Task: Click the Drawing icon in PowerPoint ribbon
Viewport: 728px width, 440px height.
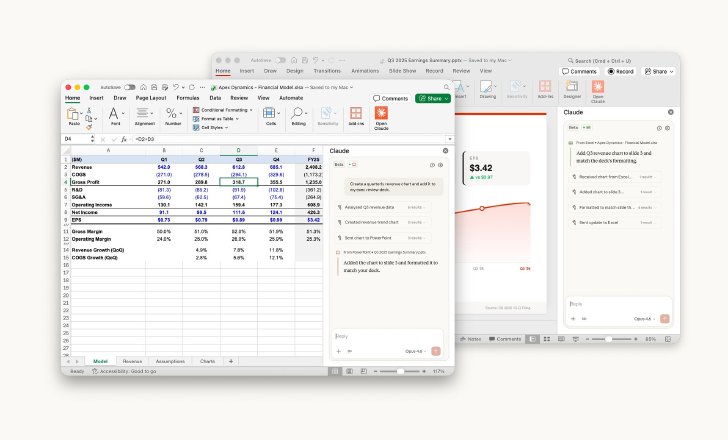Action: pos(487,86)
